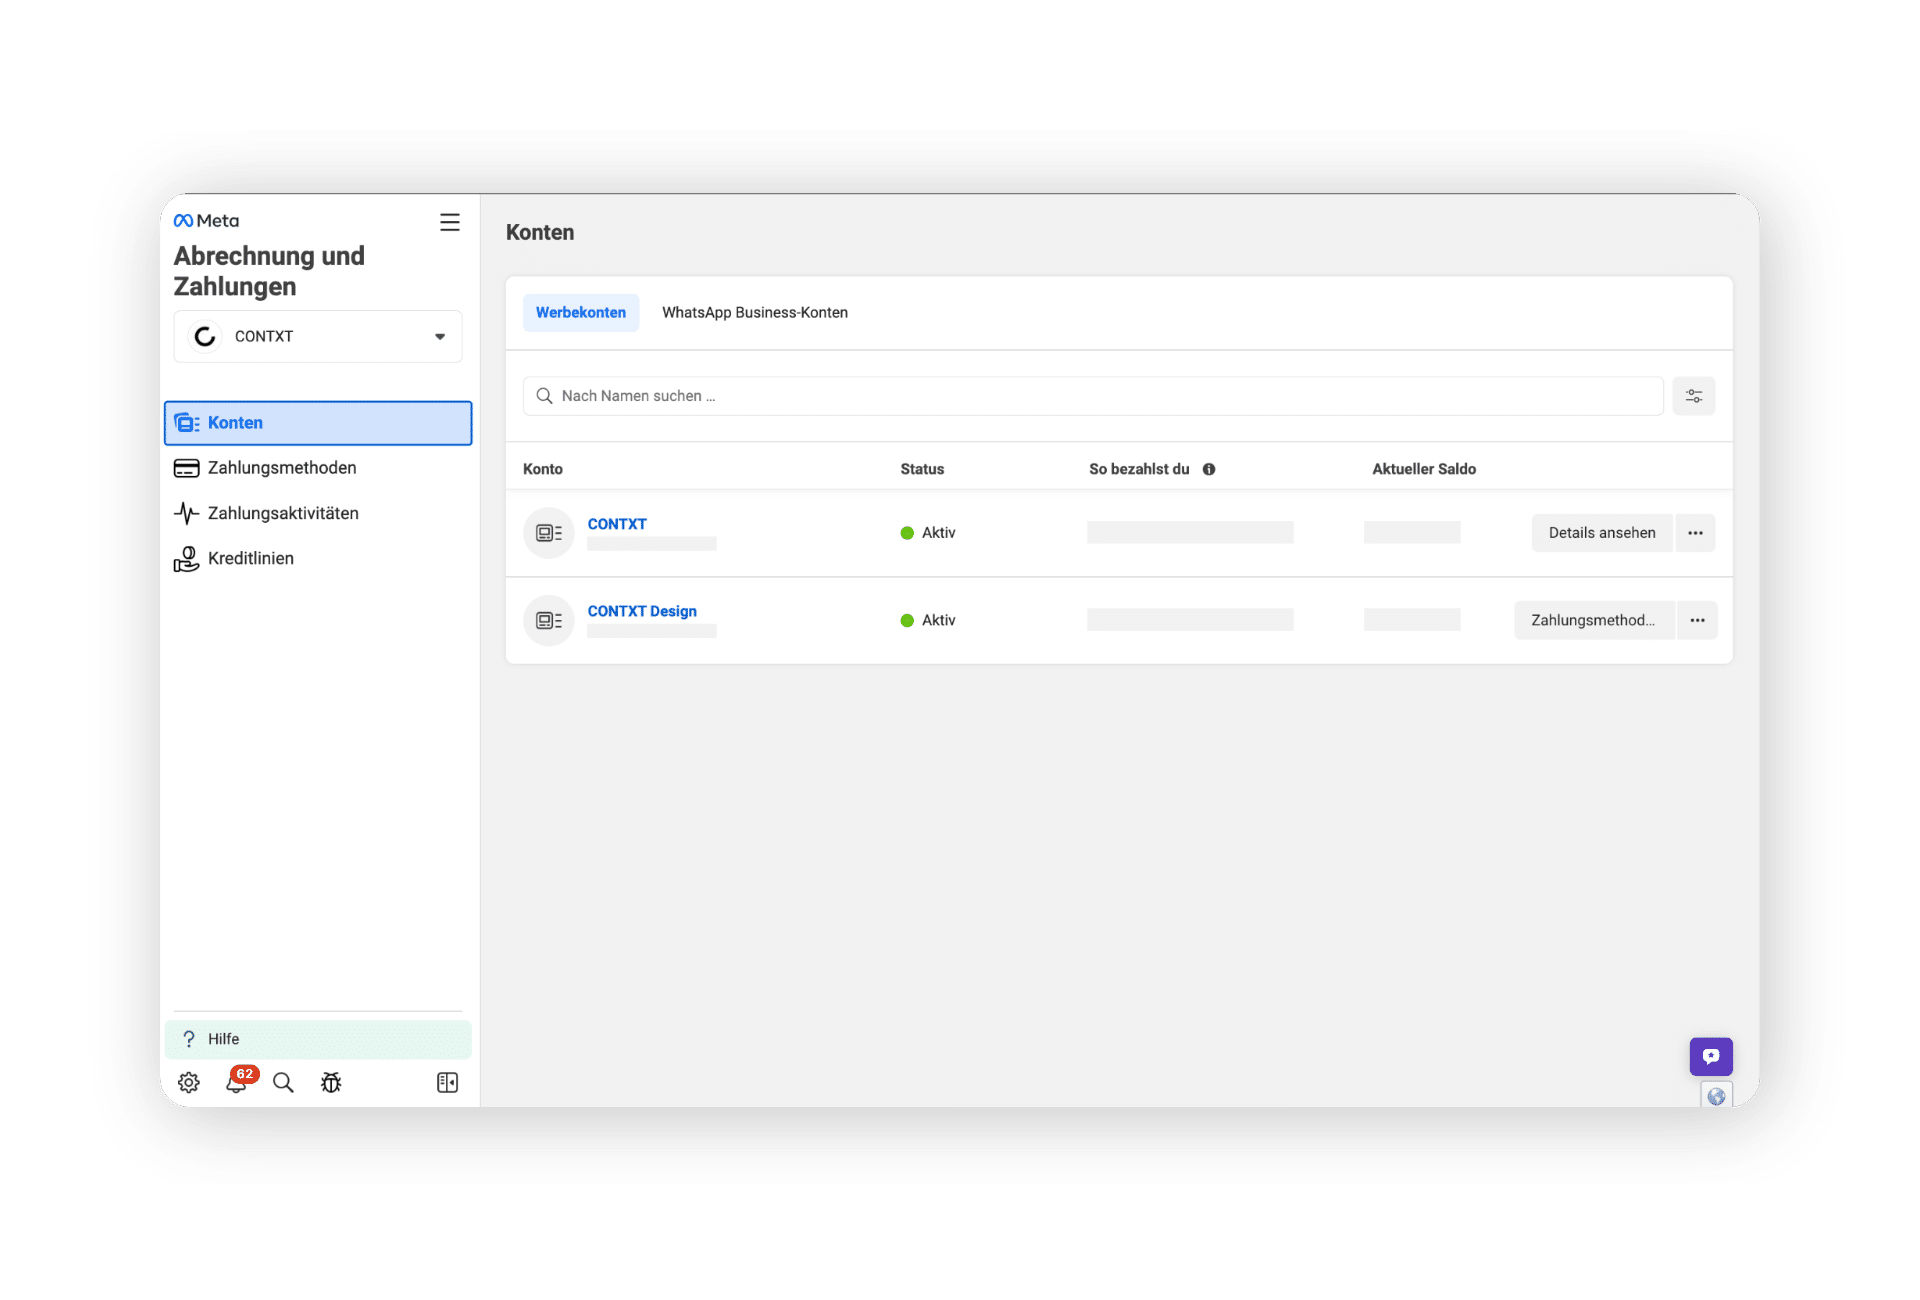This screenshot has height=1300, width=1920.
Task: Click Aktiv status in CONTXT row
Action: click(928, 533)
